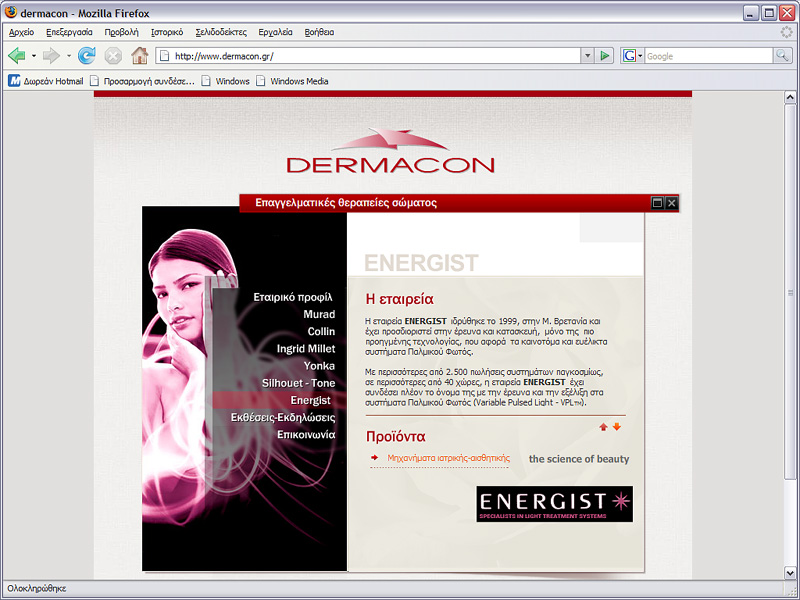Click the vertical scrollbar up arrow
Screen dimensions: 800x600
(x=790, y=97)
